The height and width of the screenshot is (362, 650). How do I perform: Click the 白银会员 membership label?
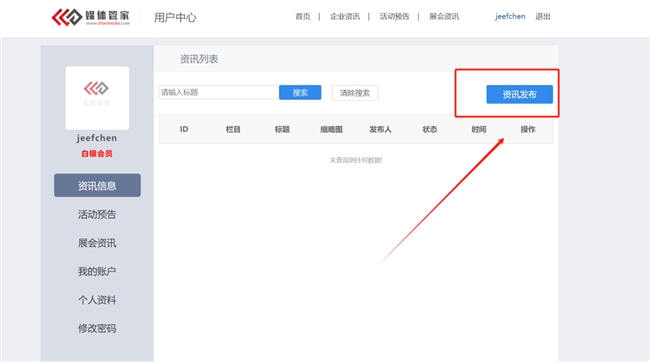click(x=97, y=154)
